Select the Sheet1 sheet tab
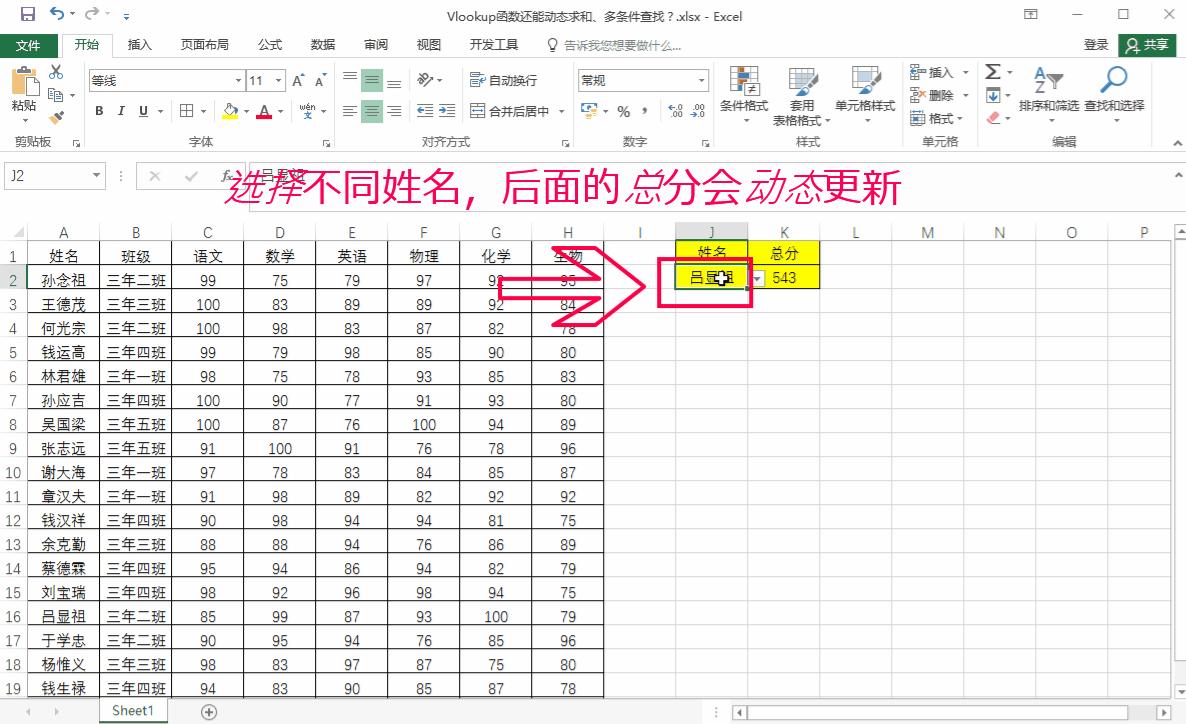Image resolution: width=1186 pixels, height=724 pixels. [x=132, y=710]
